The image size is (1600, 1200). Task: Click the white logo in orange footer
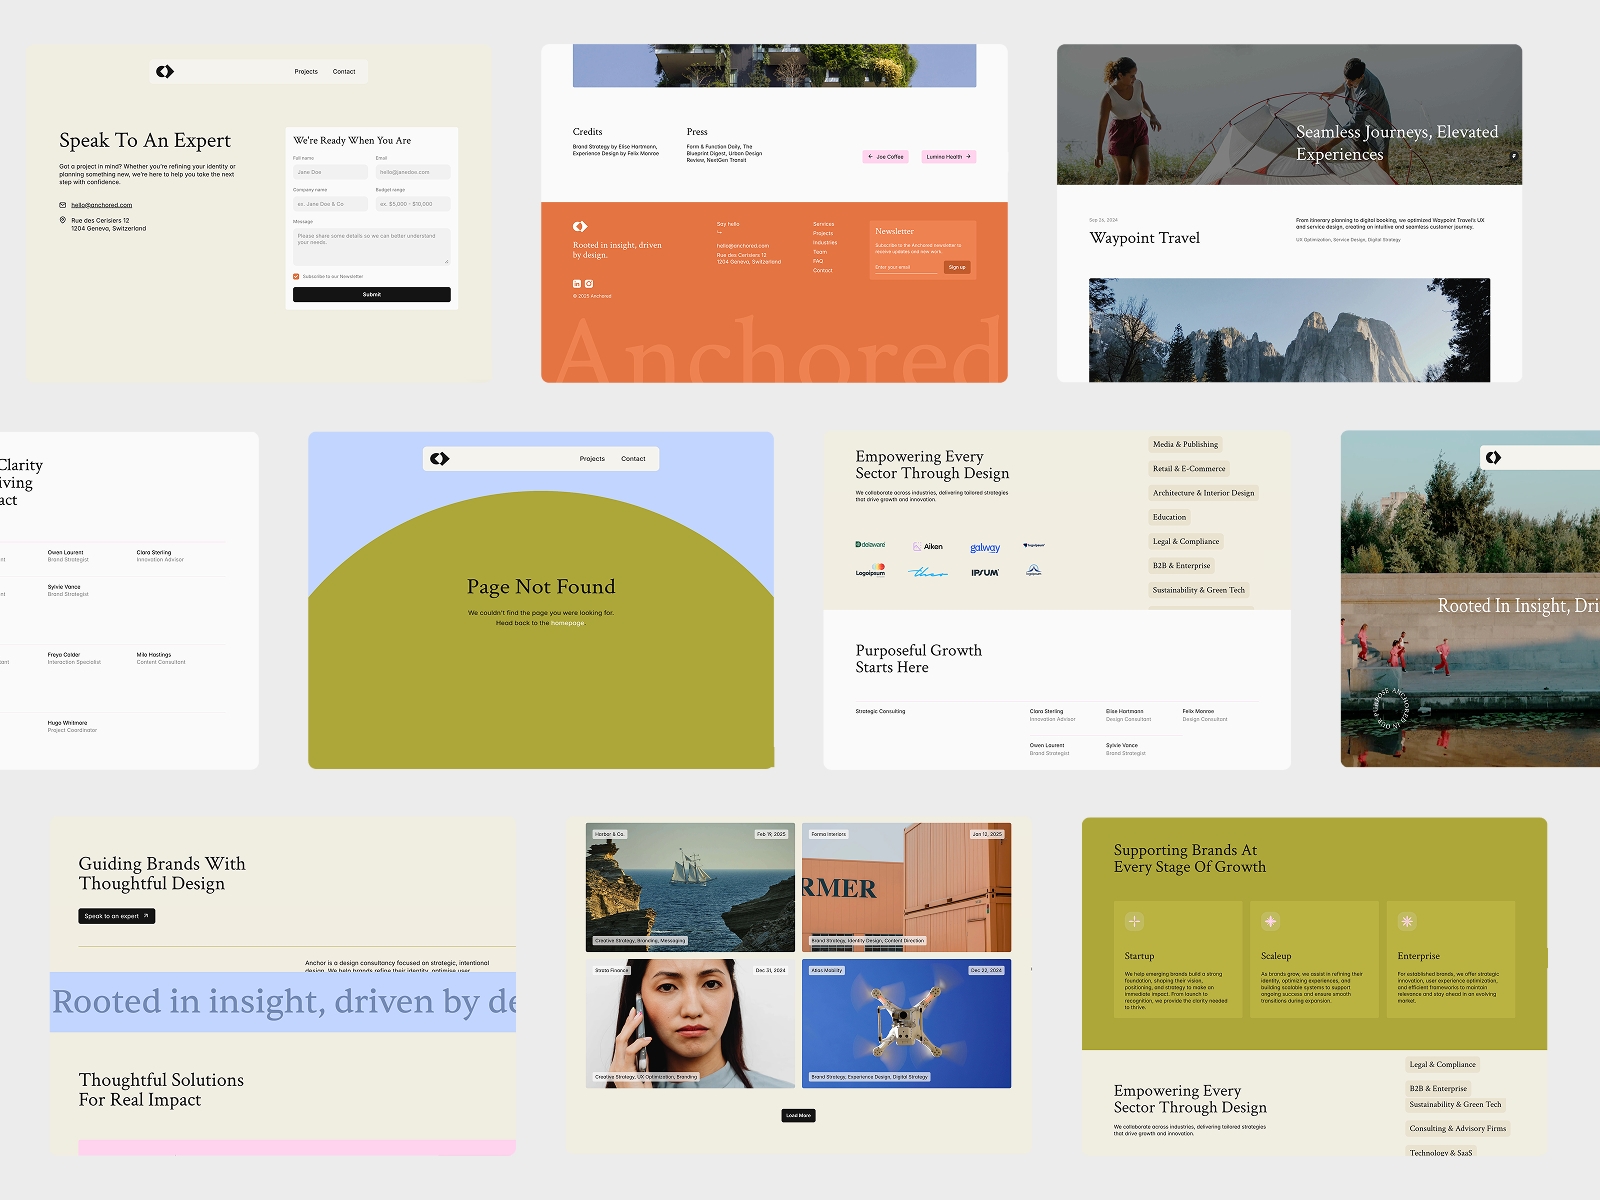[580, 226]
